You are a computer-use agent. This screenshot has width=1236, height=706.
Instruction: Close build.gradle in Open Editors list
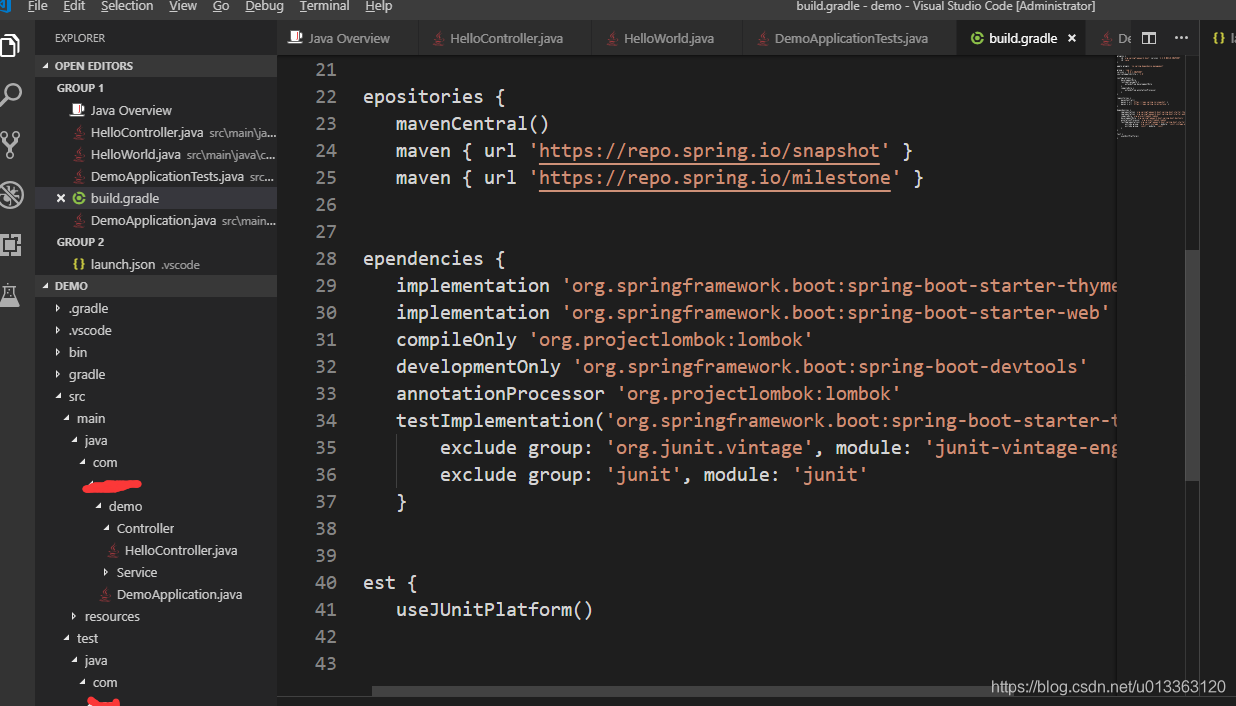pyautogui.click(x=62, y=198)
